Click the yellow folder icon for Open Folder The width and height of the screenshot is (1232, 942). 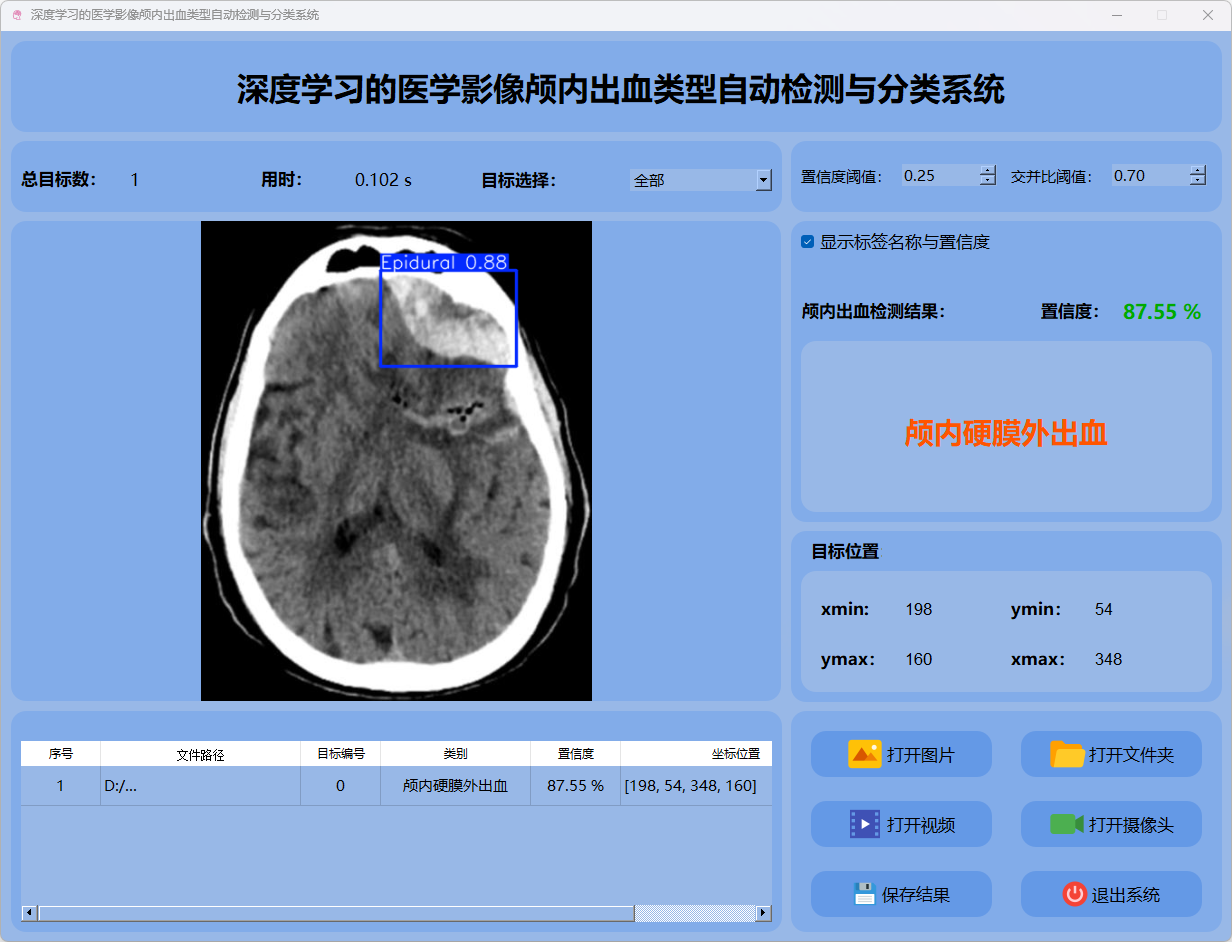click(x=1067, y=754)
